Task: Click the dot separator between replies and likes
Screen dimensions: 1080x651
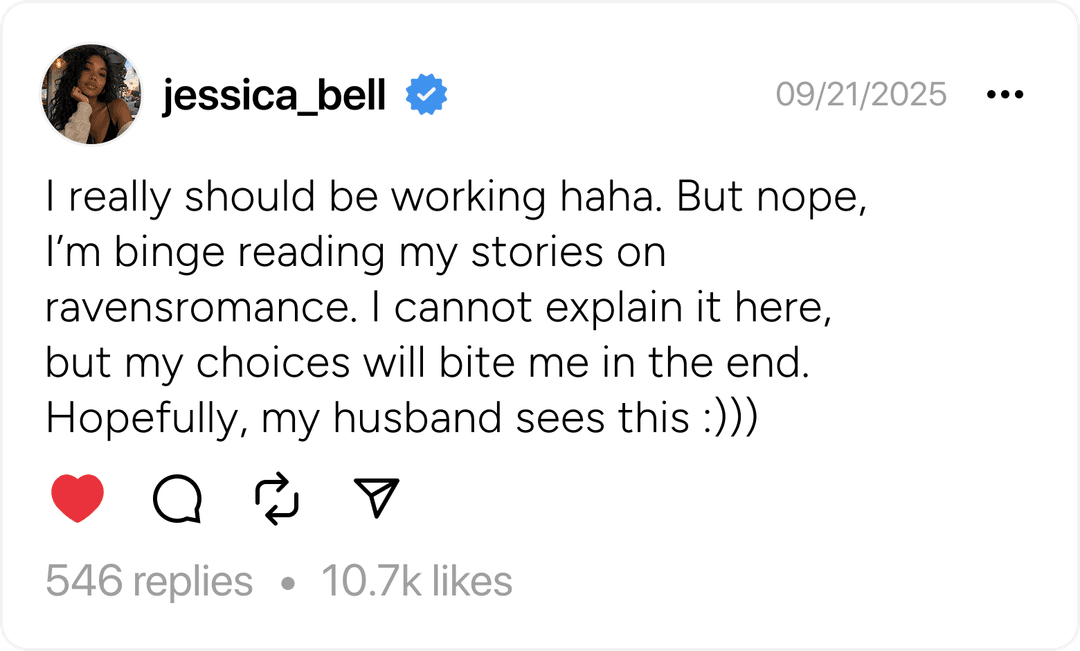Action: (288, 583)
